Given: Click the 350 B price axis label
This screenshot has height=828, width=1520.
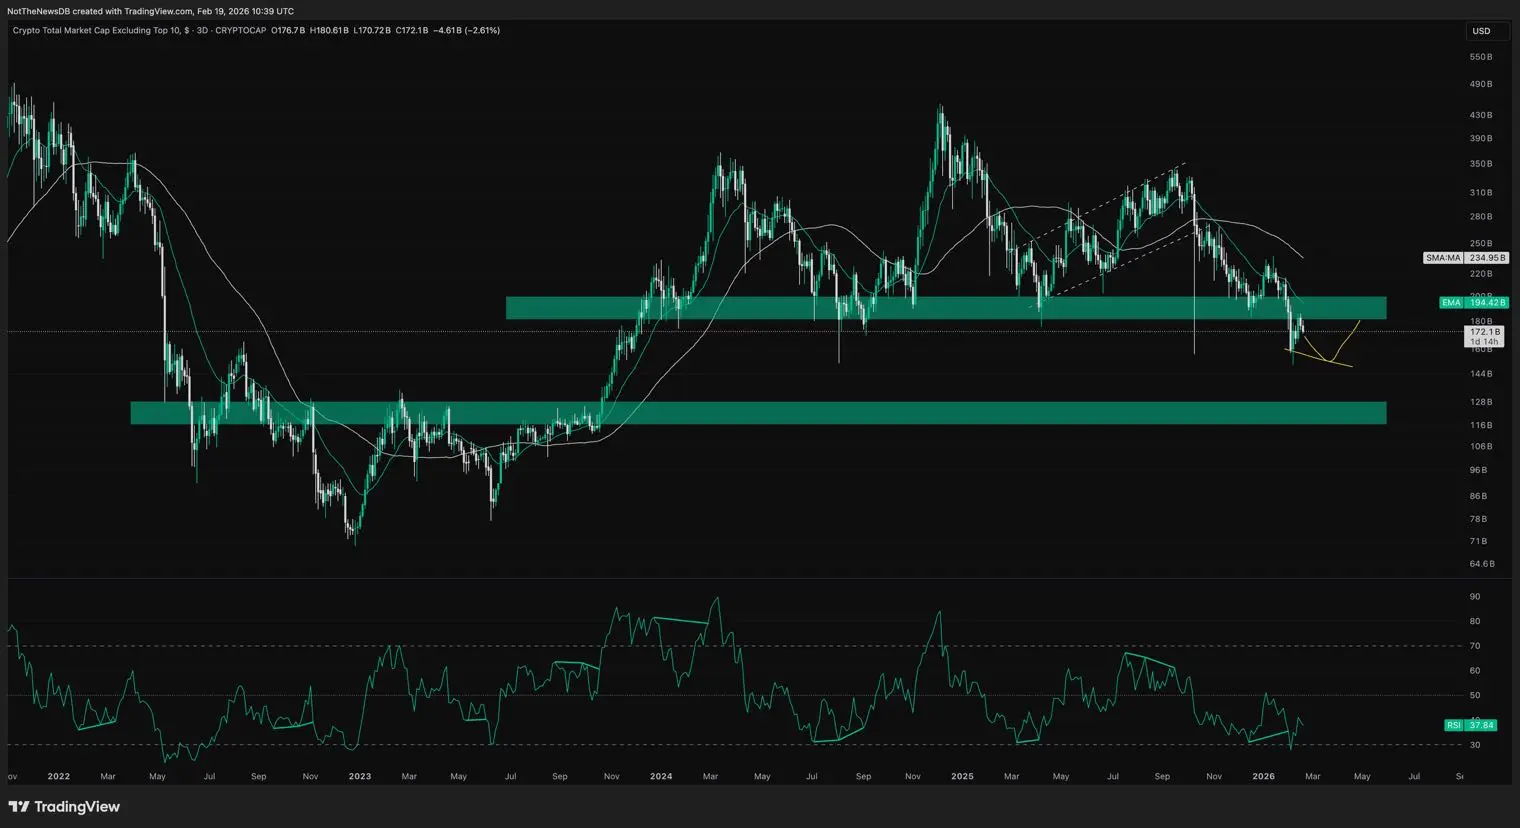Looking at the screenshot, I should click(1481, 164).
